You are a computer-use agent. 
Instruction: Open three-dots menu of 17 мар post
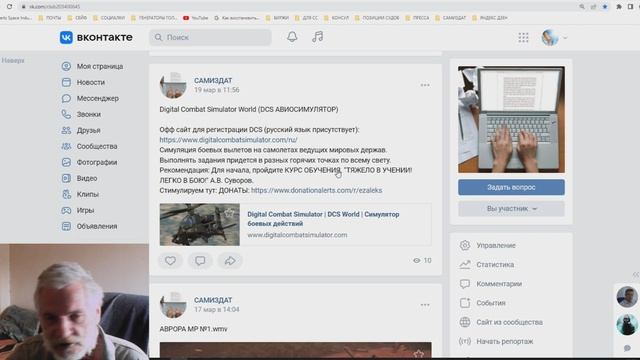pyautogui.click(x=425, y=304)
